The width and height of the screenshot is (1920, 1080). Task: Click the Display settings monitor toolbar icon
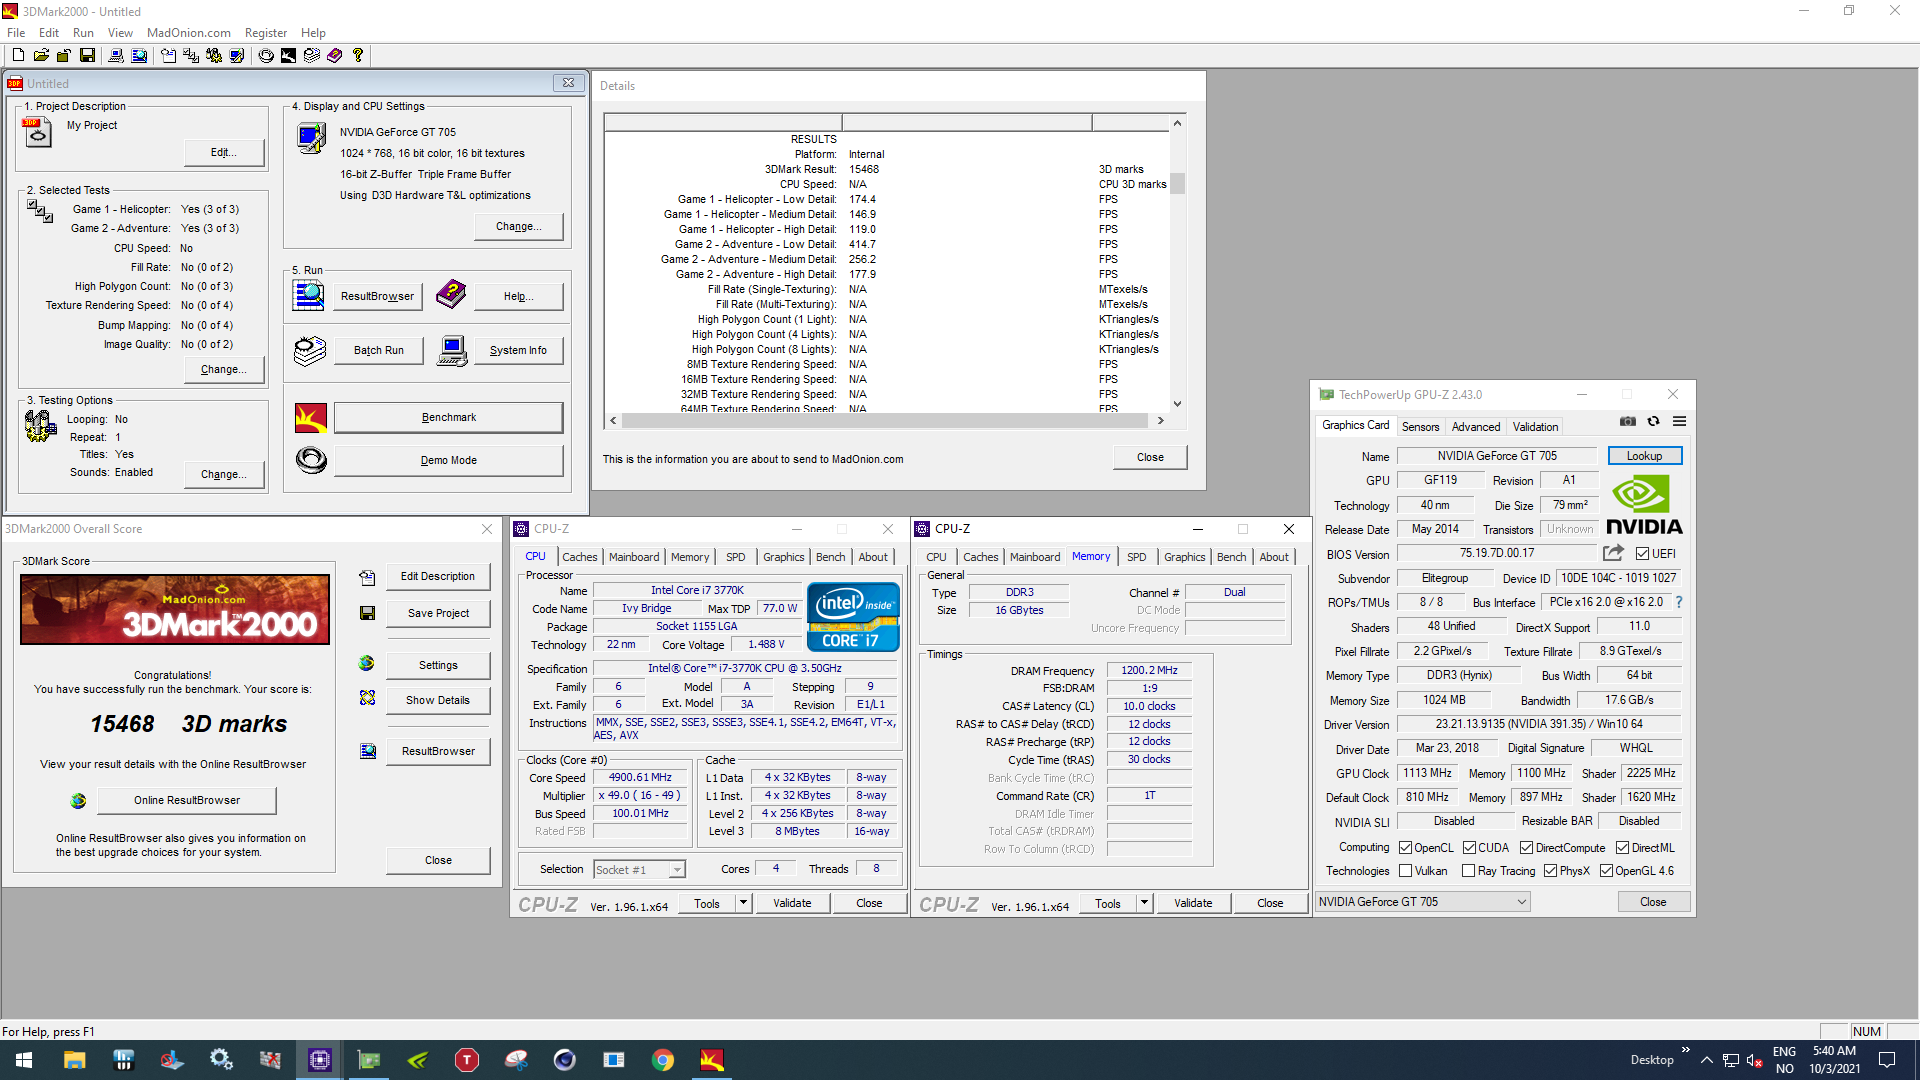(x=237, y=56)
